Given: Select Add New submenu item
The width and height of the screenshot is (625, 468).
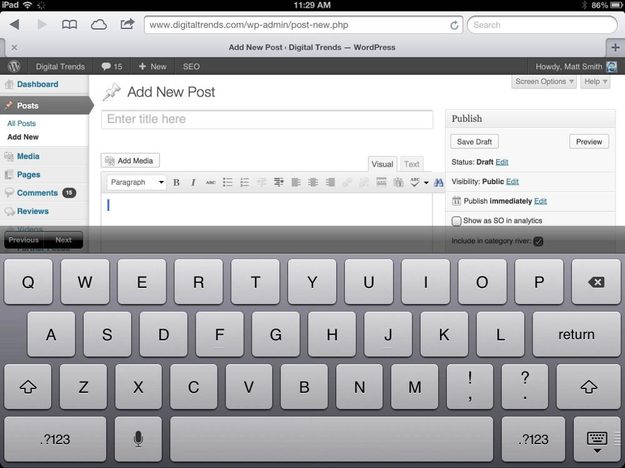Looking at the screenshot, I should pyautogui.click(x=23, y=137).
